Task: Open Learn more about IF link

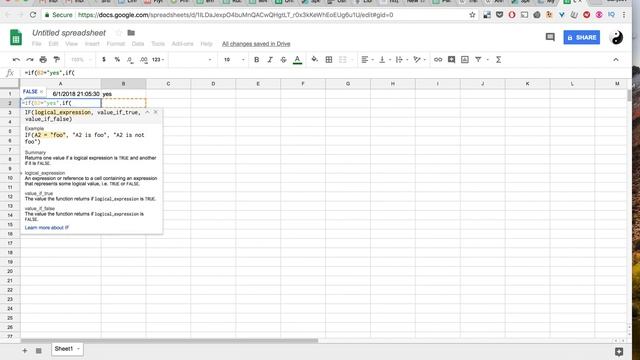Action: tap(47, 227)
